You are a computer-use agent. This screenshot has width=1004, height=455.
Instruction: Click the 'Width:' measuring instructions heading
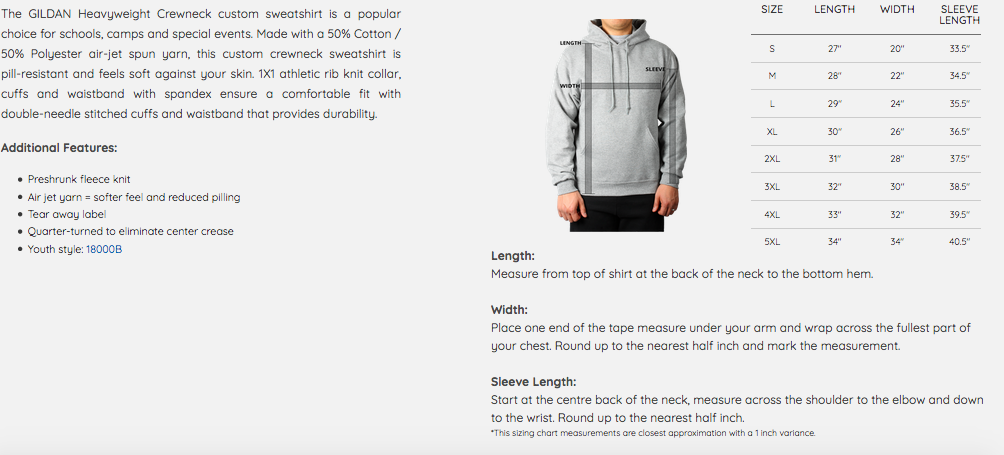(509, 310)
